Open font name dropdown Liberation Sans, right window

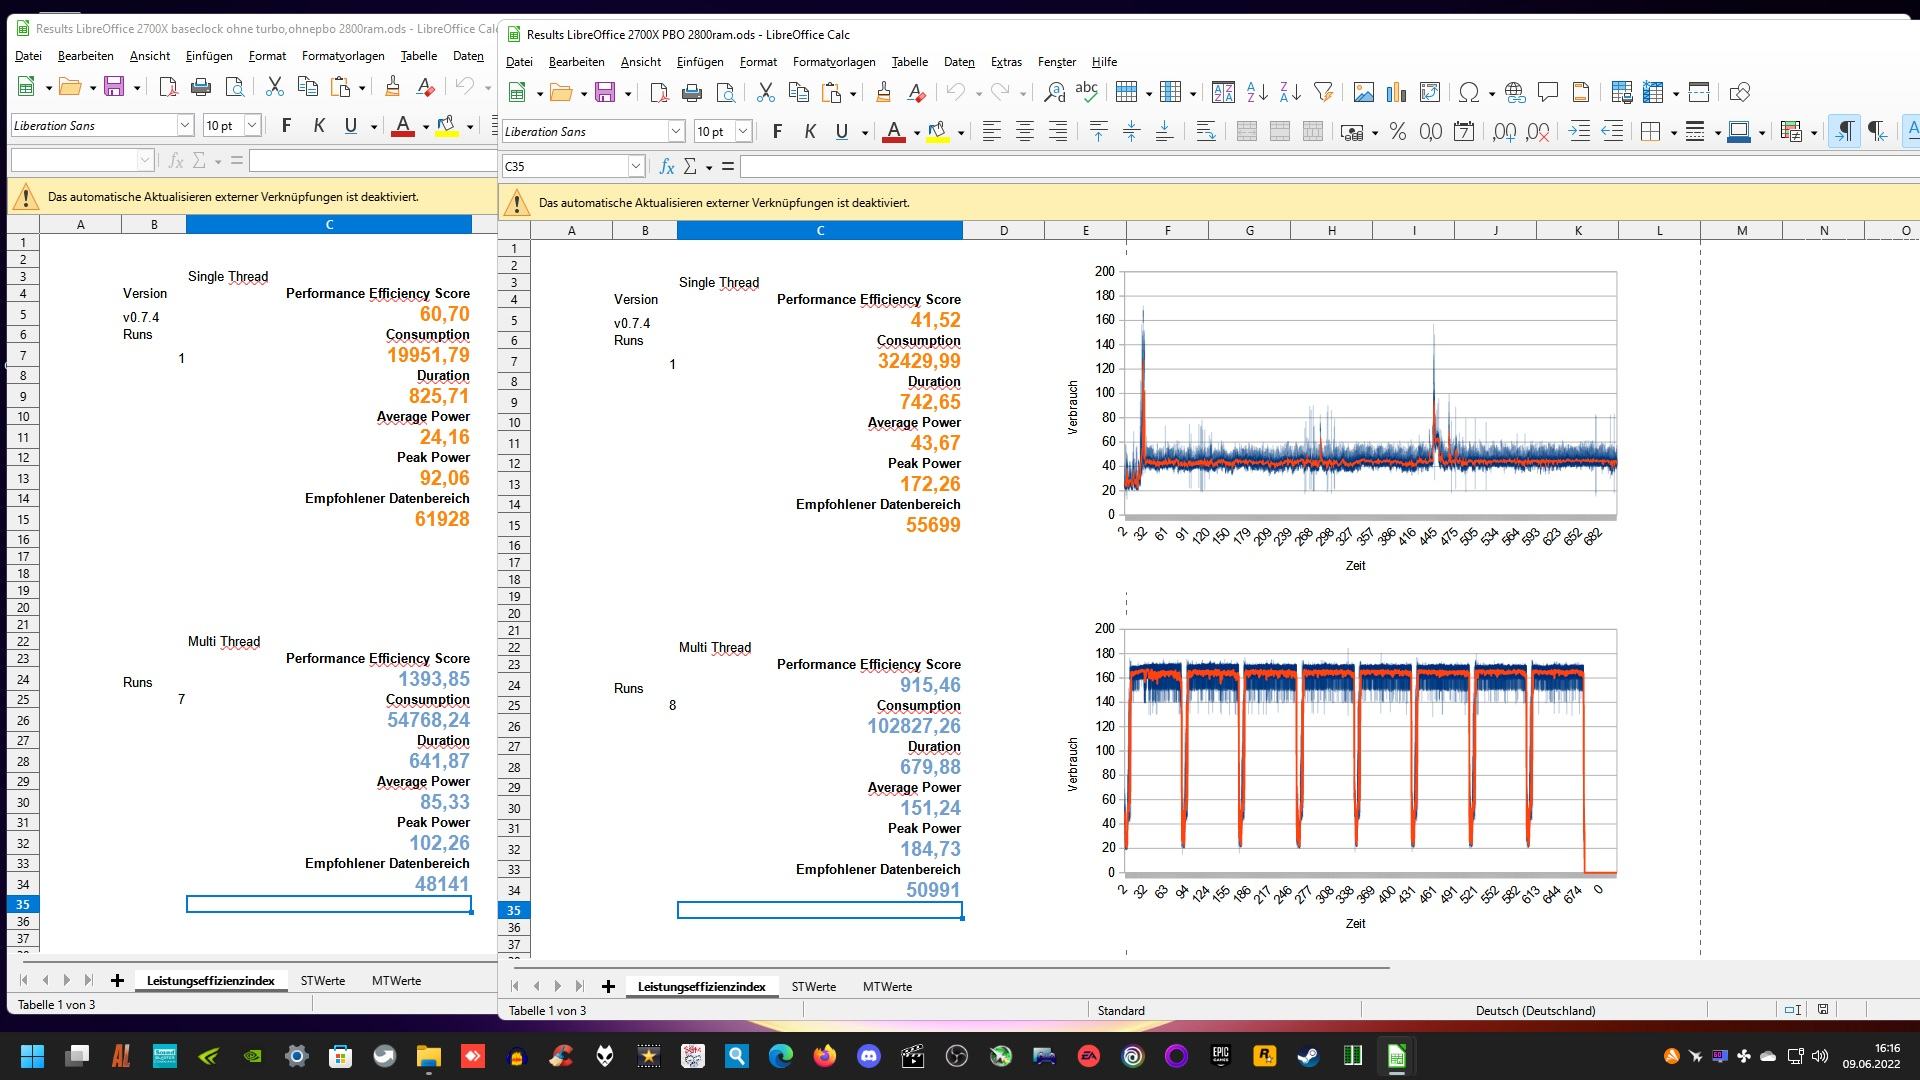[x=676, y=132]
